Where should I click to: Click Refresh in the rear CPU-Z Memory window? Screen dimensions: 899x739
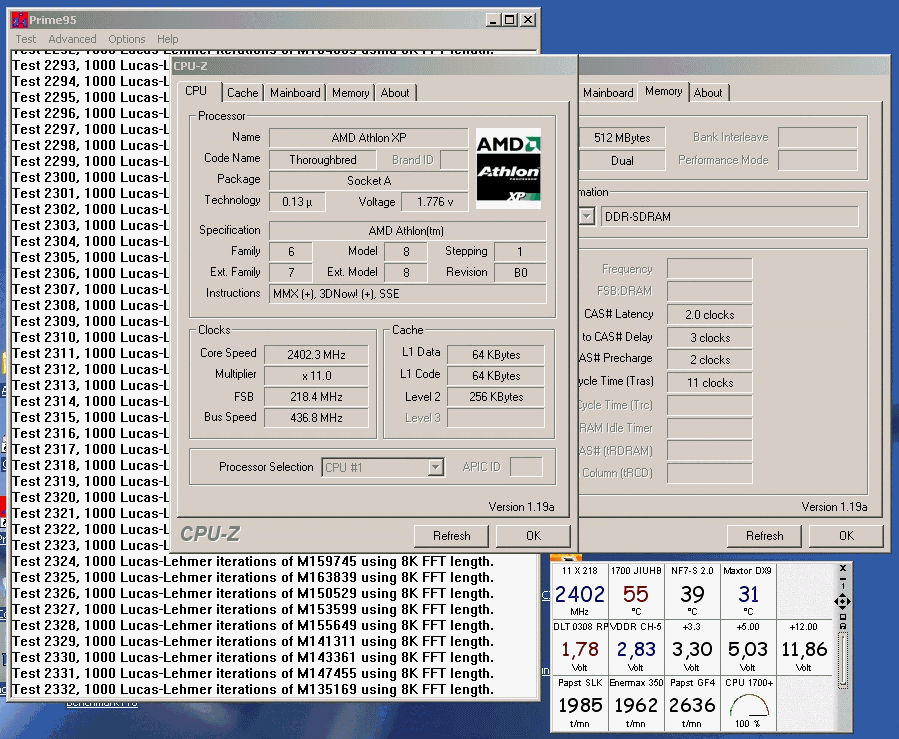coord(764,535)
